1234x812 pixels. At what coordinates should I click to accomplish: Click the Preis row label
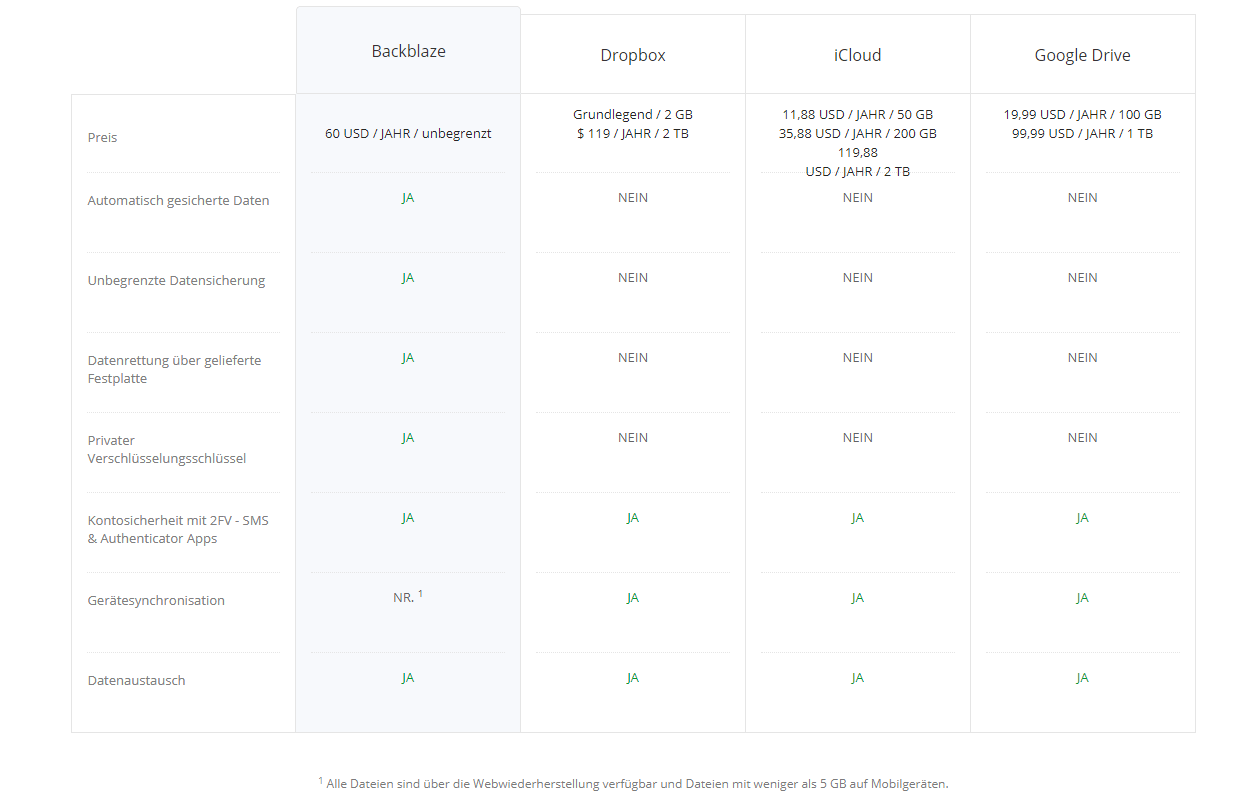coord(102,137)
